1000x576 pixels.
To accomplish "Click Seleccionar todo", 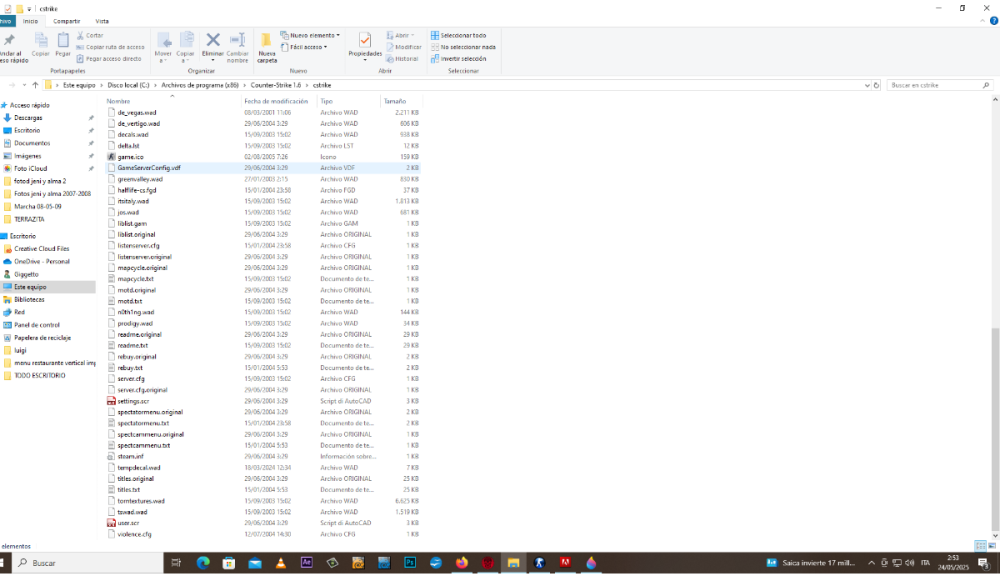I will pyautogui.click(x=459, y=36).
